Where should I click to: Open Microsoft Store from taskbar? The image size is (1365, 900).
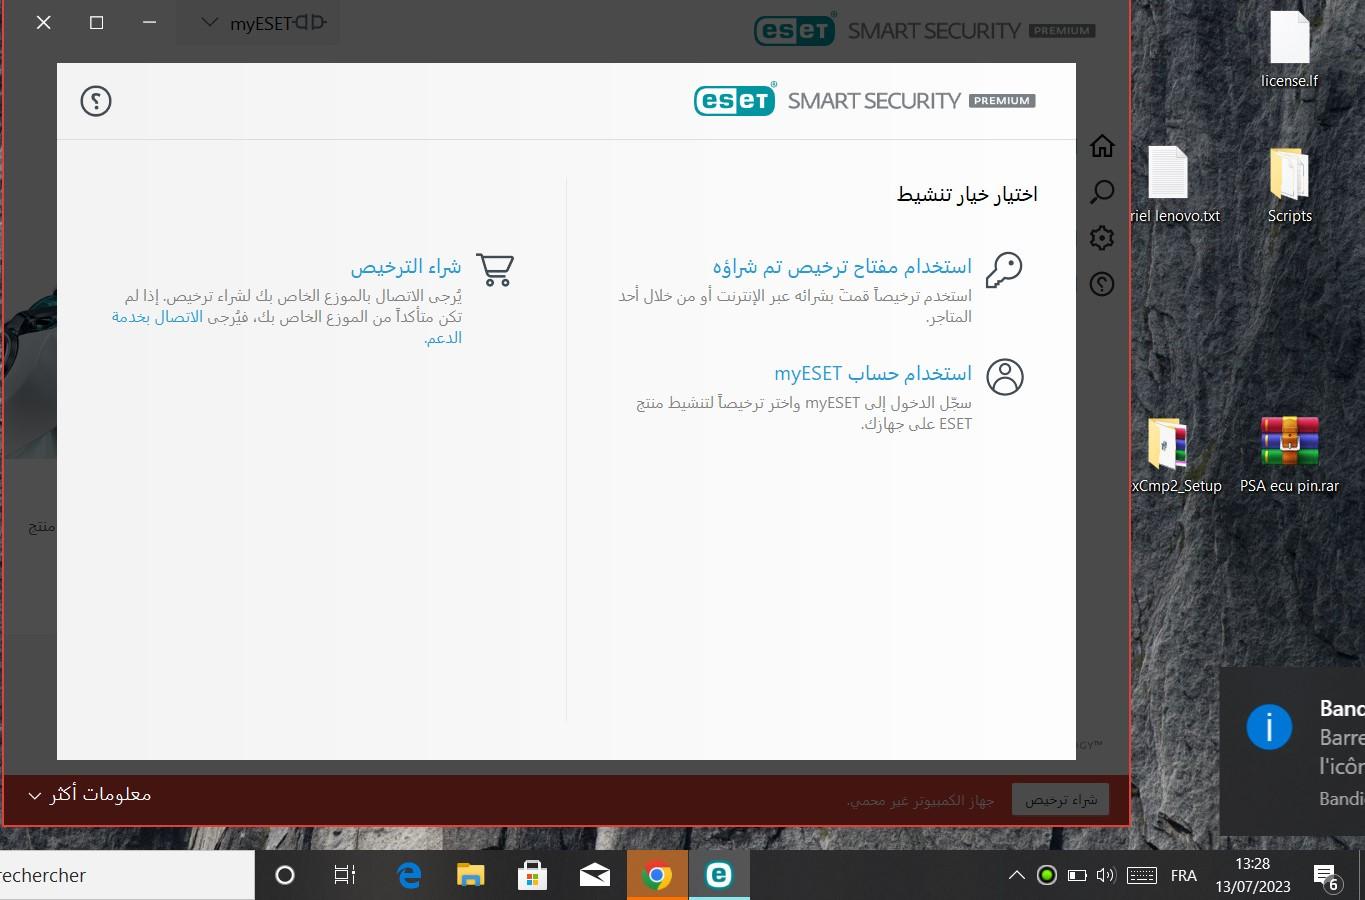coord(533,875)
